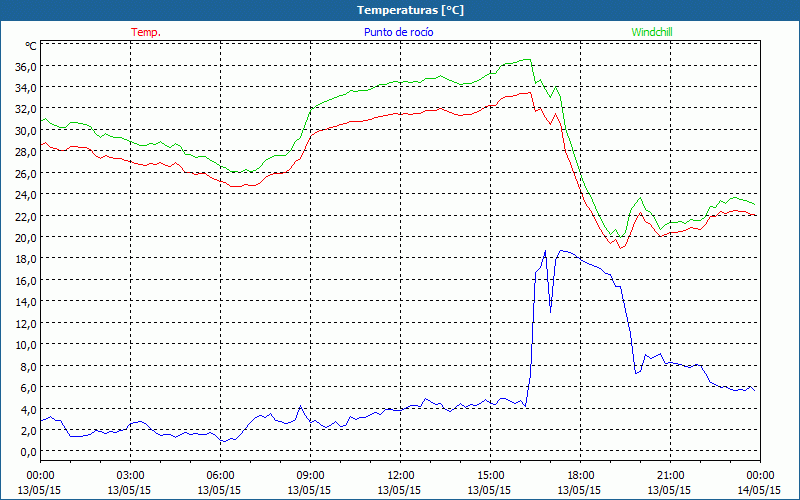Image resolution: width=800 pixels, height=500 pixels.
Task: Select the 30,0 y-axis value
Action: click(x=26, y=131)
